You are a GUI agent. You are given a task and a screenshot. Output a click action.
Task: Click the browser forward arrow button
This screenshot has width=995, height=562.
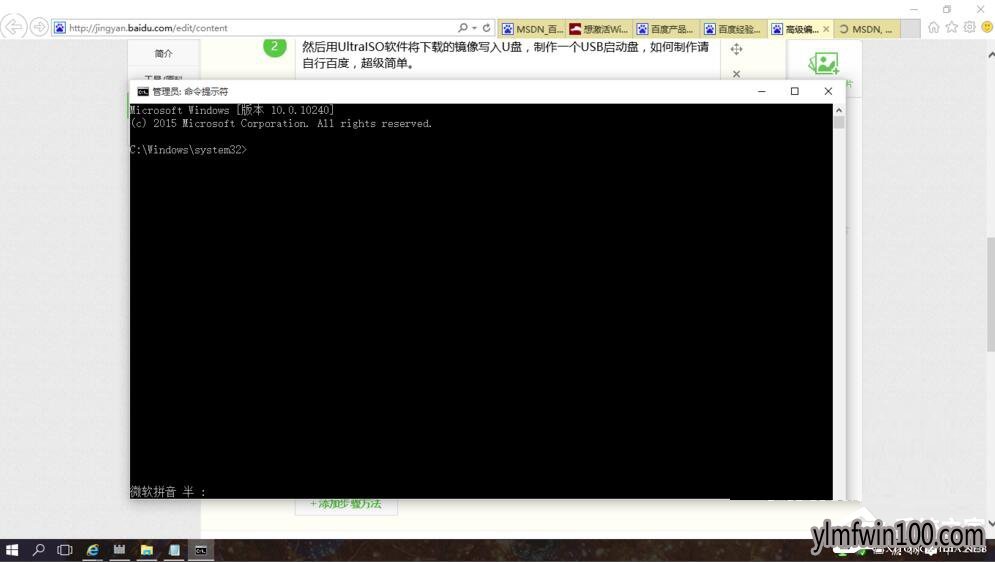[39, 27]
